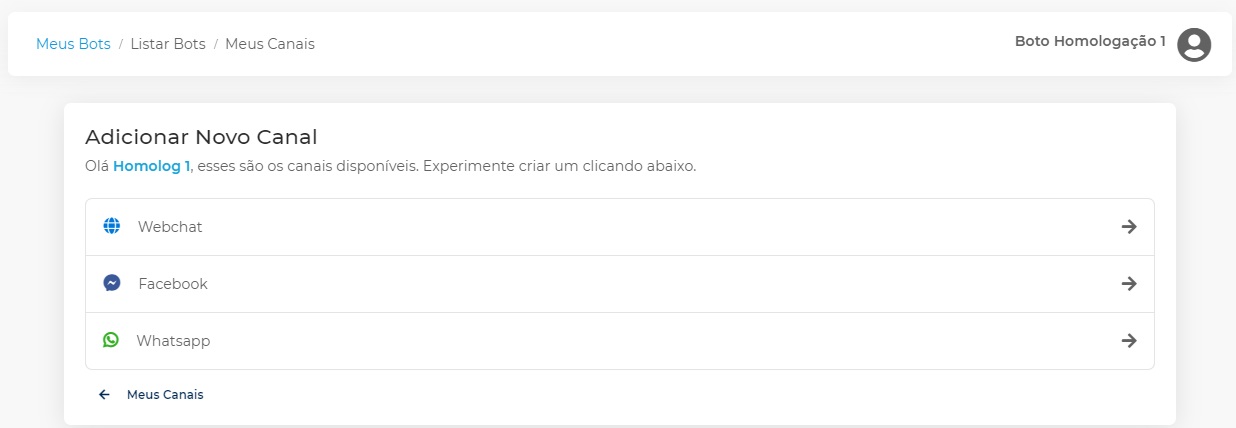Pick the Whatsapp channel label
Viewport: 1236px width, 428px height.
[173, 341]
